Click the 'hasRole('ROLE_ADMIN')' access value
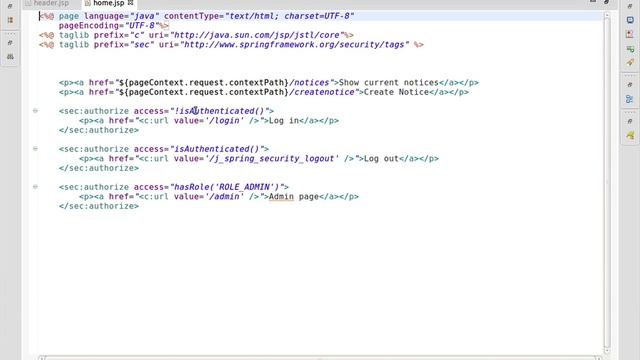The width and height of the screenshot is (640, 360). tap(227, 187)
